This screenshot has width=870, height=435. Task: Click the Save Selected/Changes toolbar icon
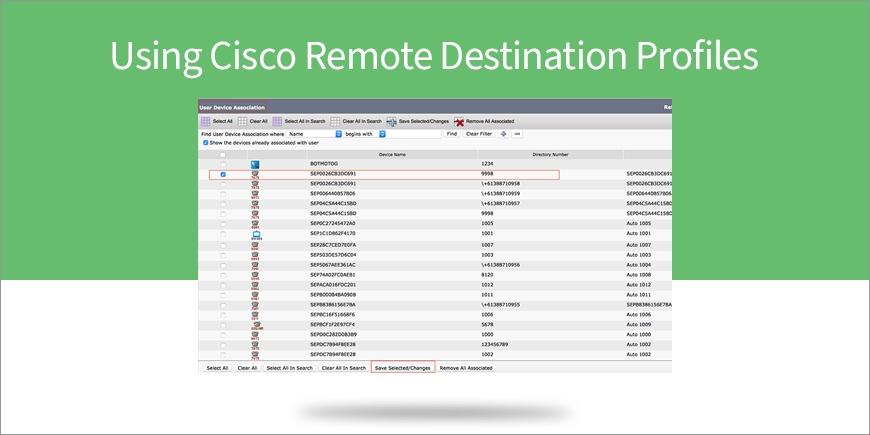pyautogui.click(x=392, y=121)
